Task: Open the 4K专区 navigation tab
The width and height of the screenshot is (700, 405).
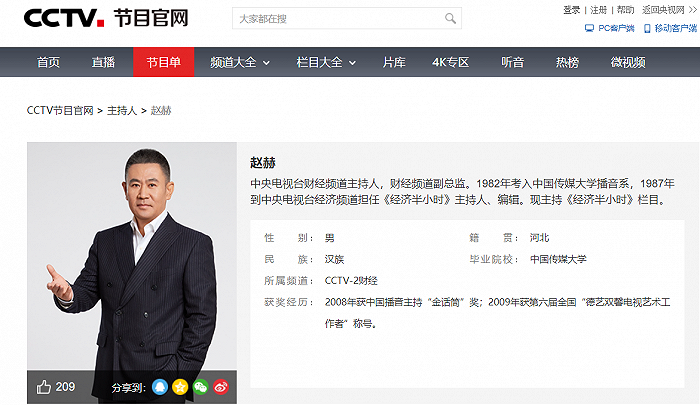Action: tap(450, 62)
